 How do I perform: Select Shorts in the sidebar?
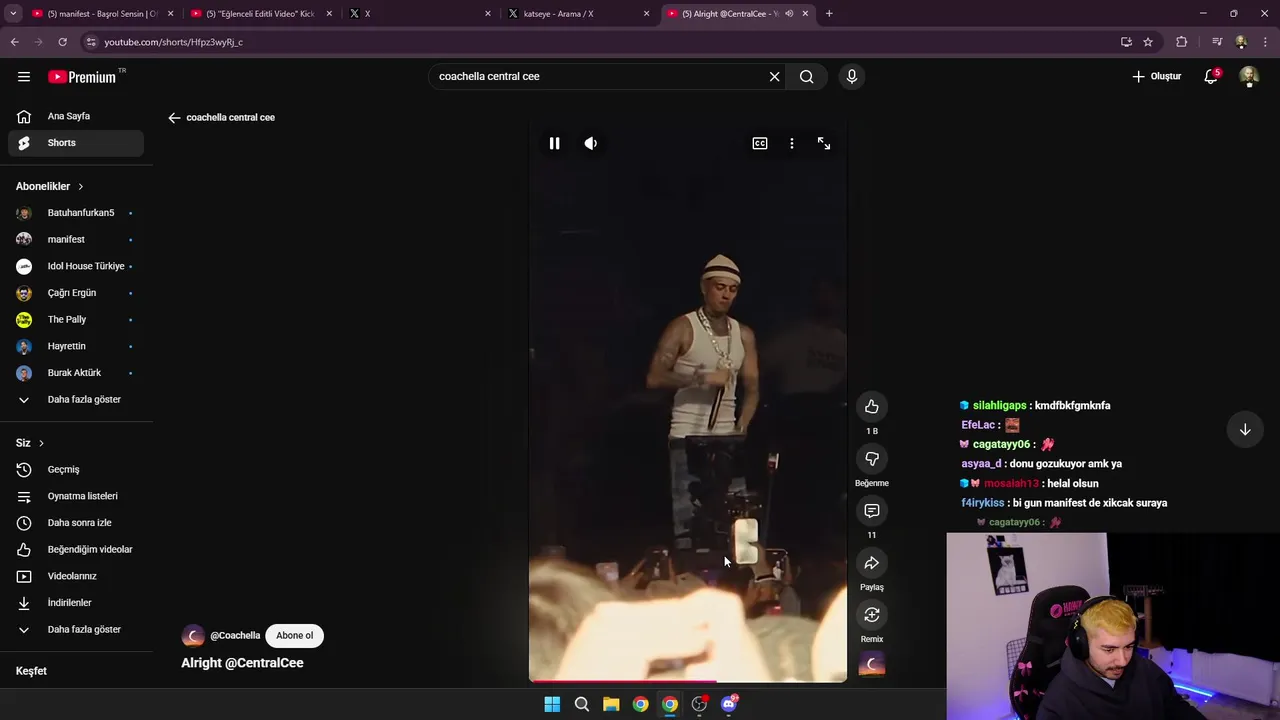(x=76, y=143)
